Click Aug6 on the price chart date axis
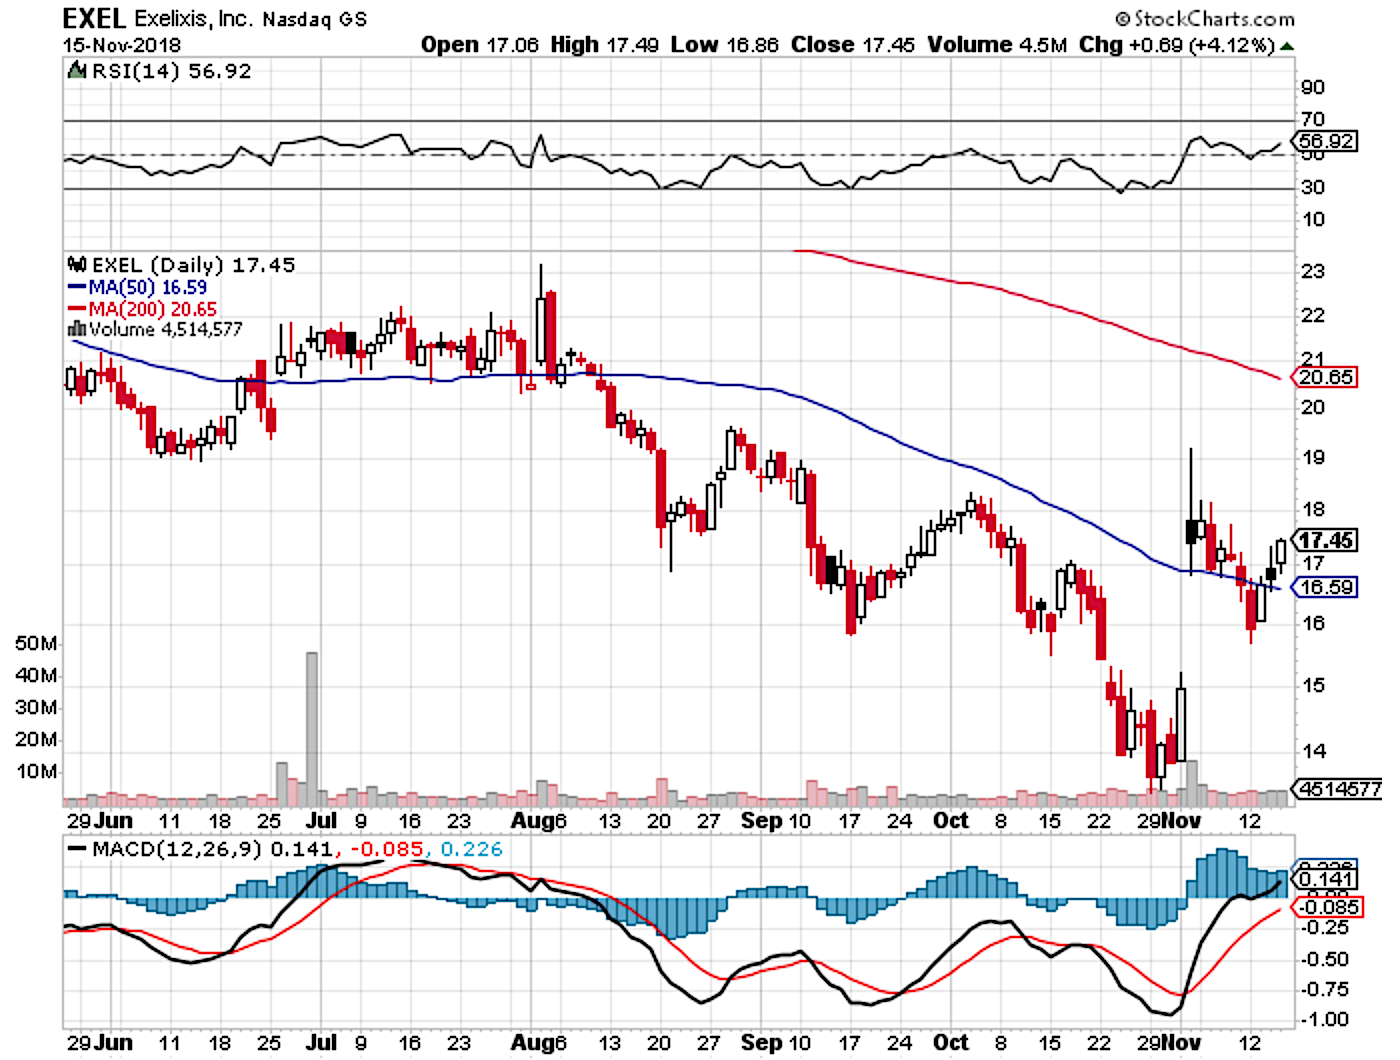Image resolution: width=1400 pixels, height=1060 pixels. (539, 821)
